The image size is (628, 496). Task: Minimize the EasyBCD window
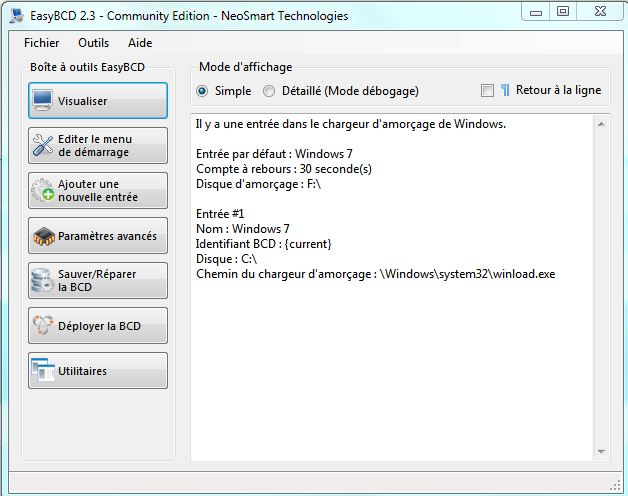point(536,12)
